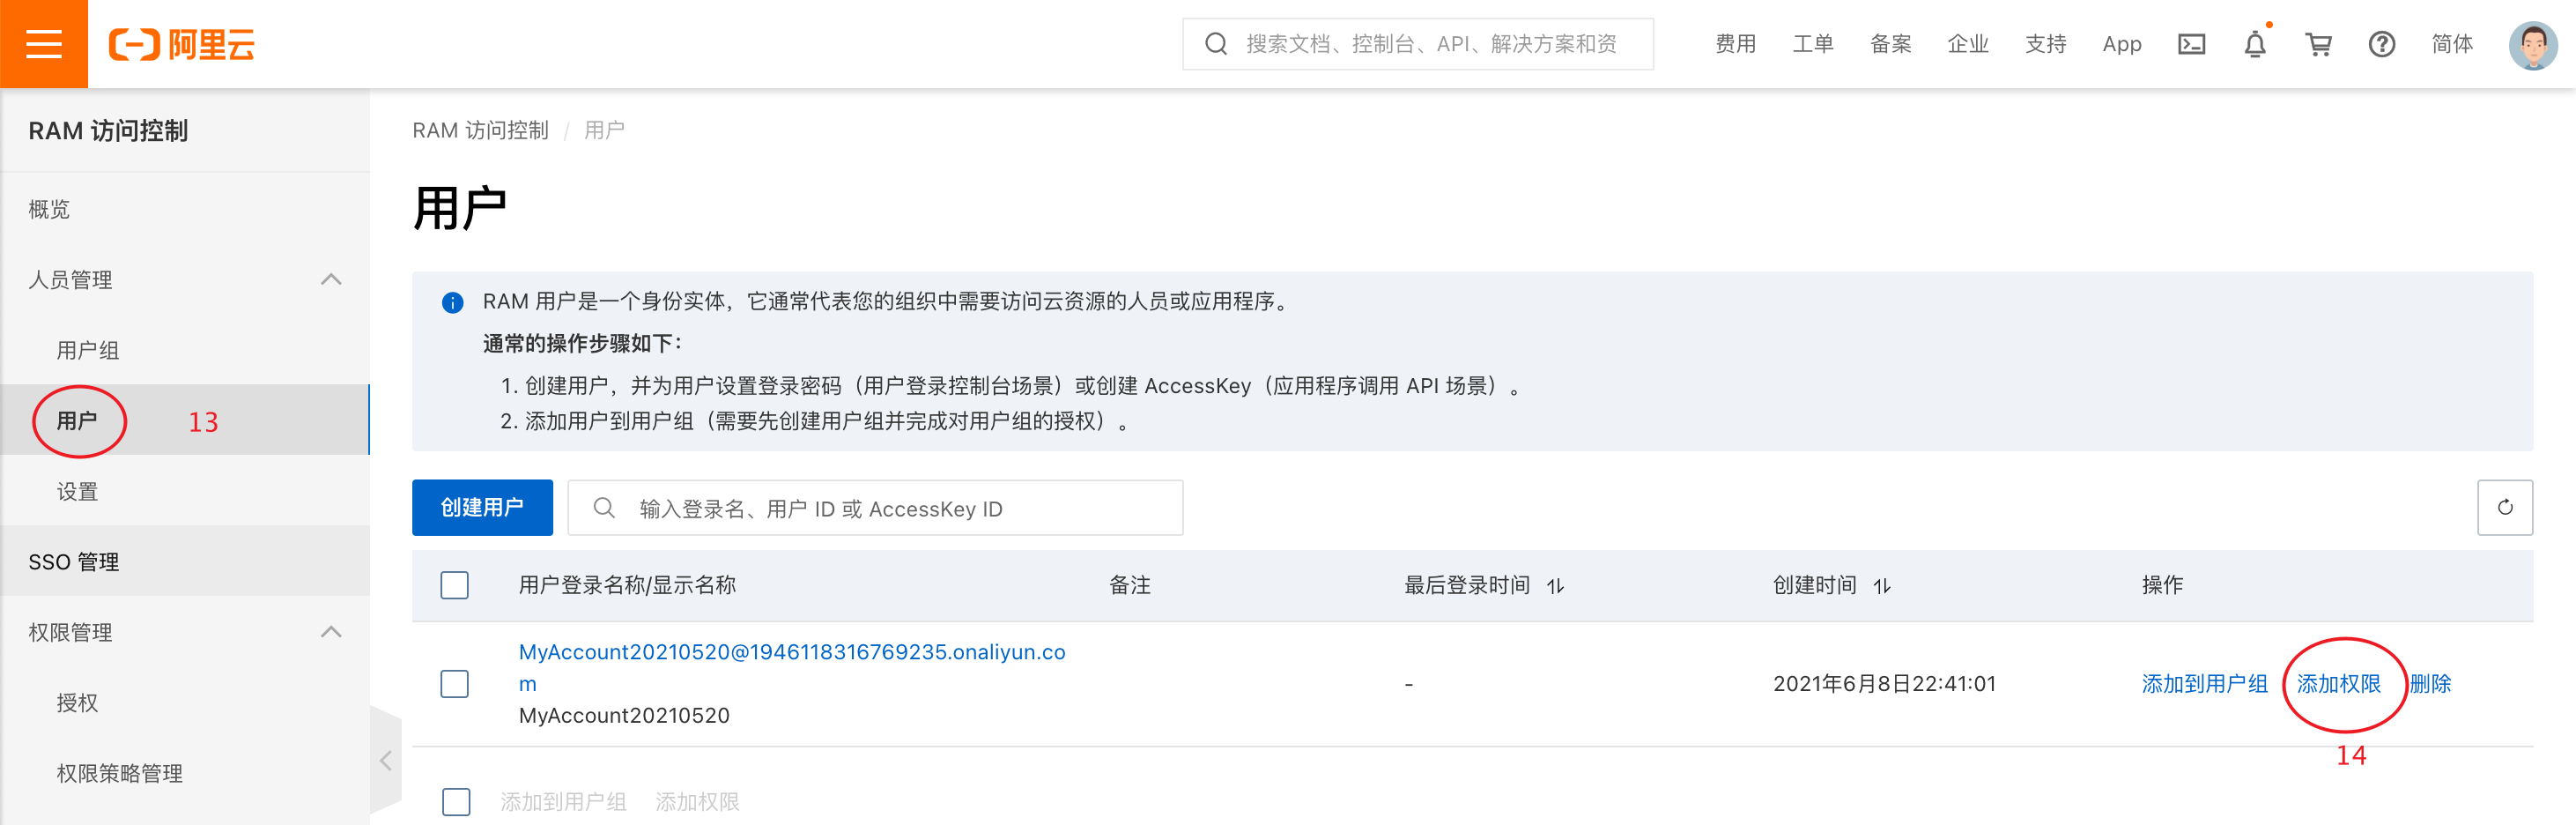Collapse the sidebar with arrow handle
This screenshot has width=2576, height=825.
385,760
